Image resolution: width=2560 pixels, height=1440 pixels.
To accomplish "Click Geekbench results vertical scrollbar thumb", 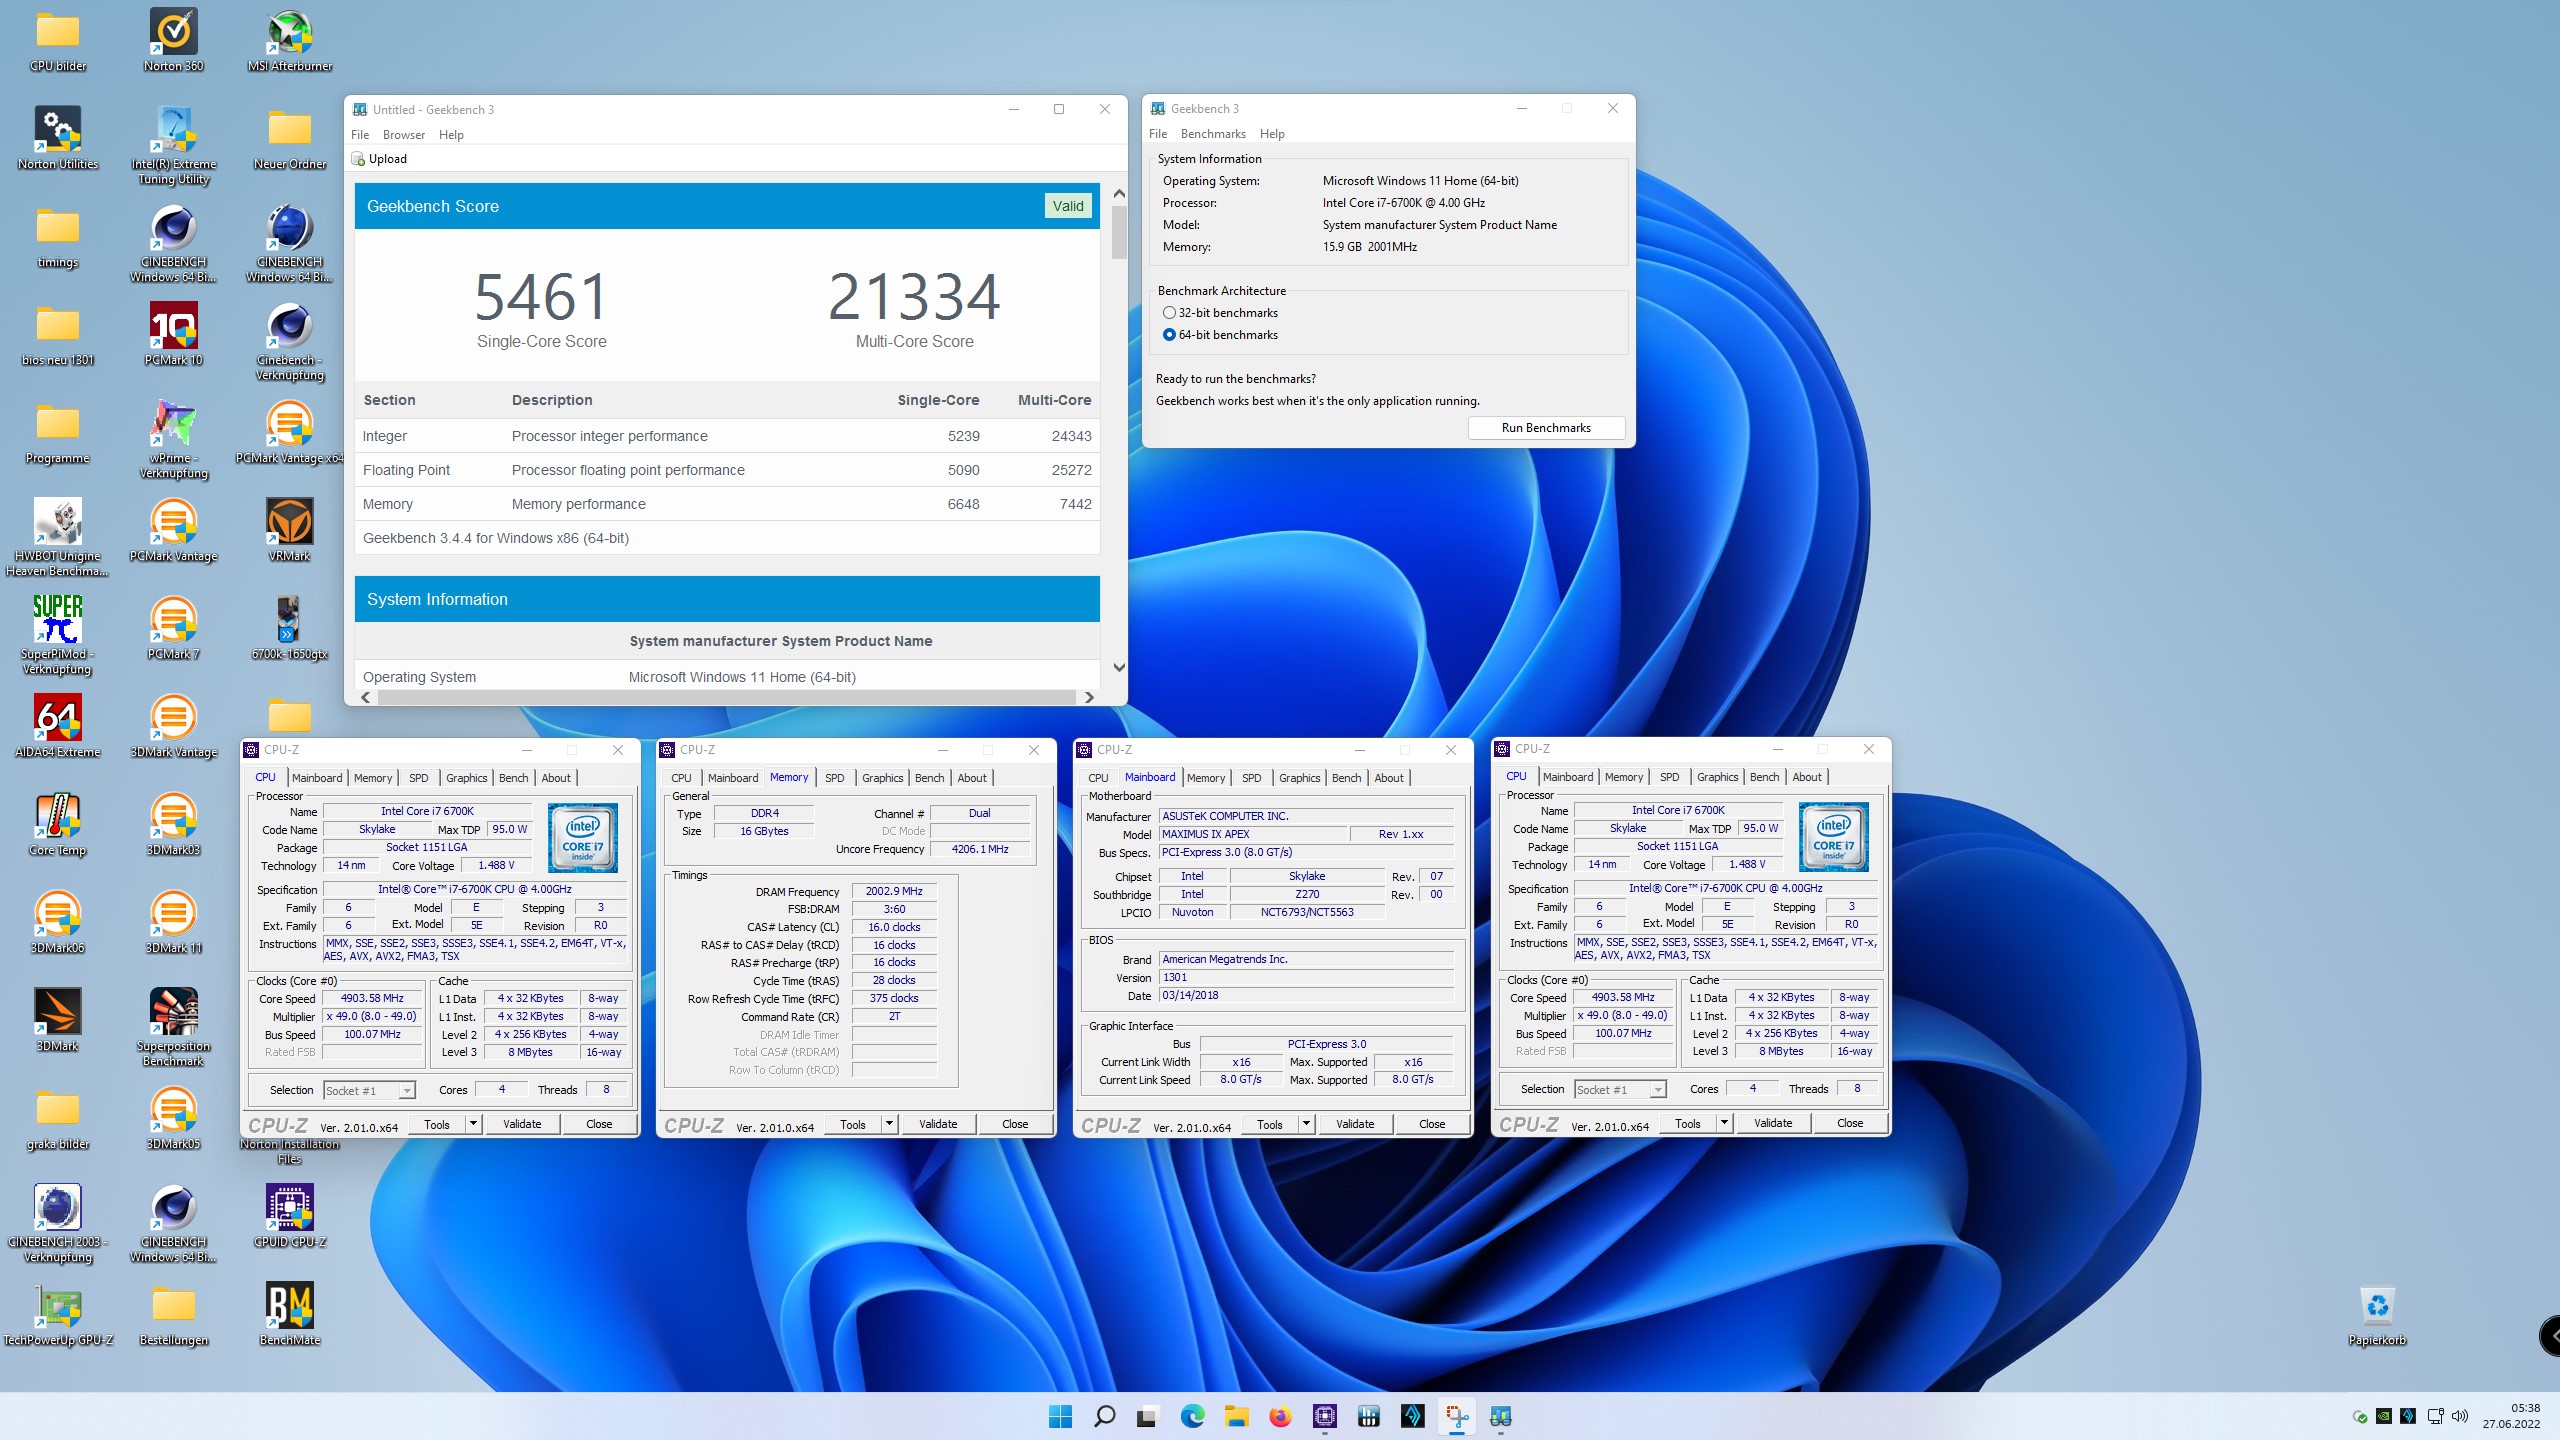I will (1119, 232).
